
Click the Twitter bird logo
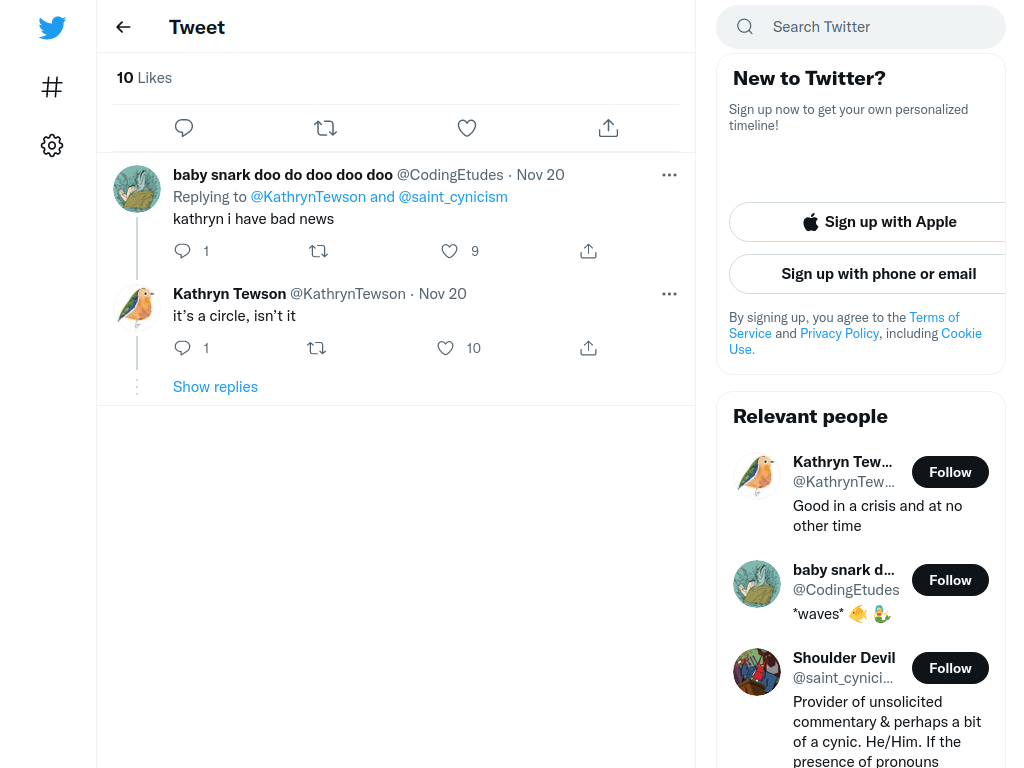point(52,27)
